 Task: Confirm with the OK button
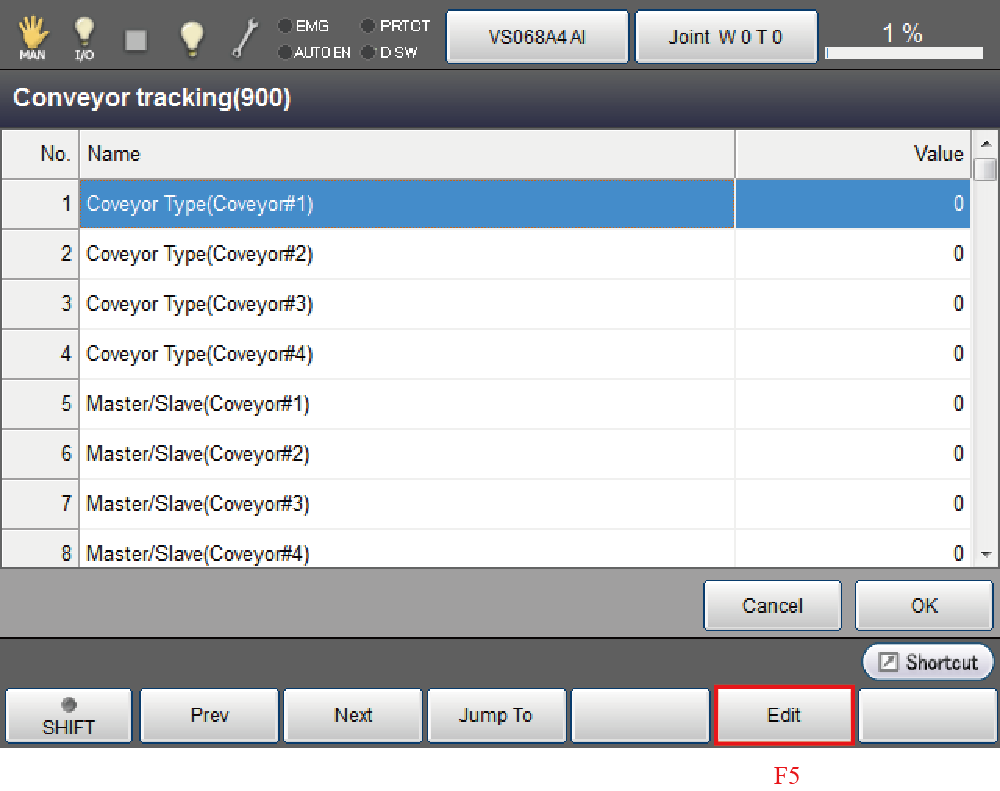point(924,606)
